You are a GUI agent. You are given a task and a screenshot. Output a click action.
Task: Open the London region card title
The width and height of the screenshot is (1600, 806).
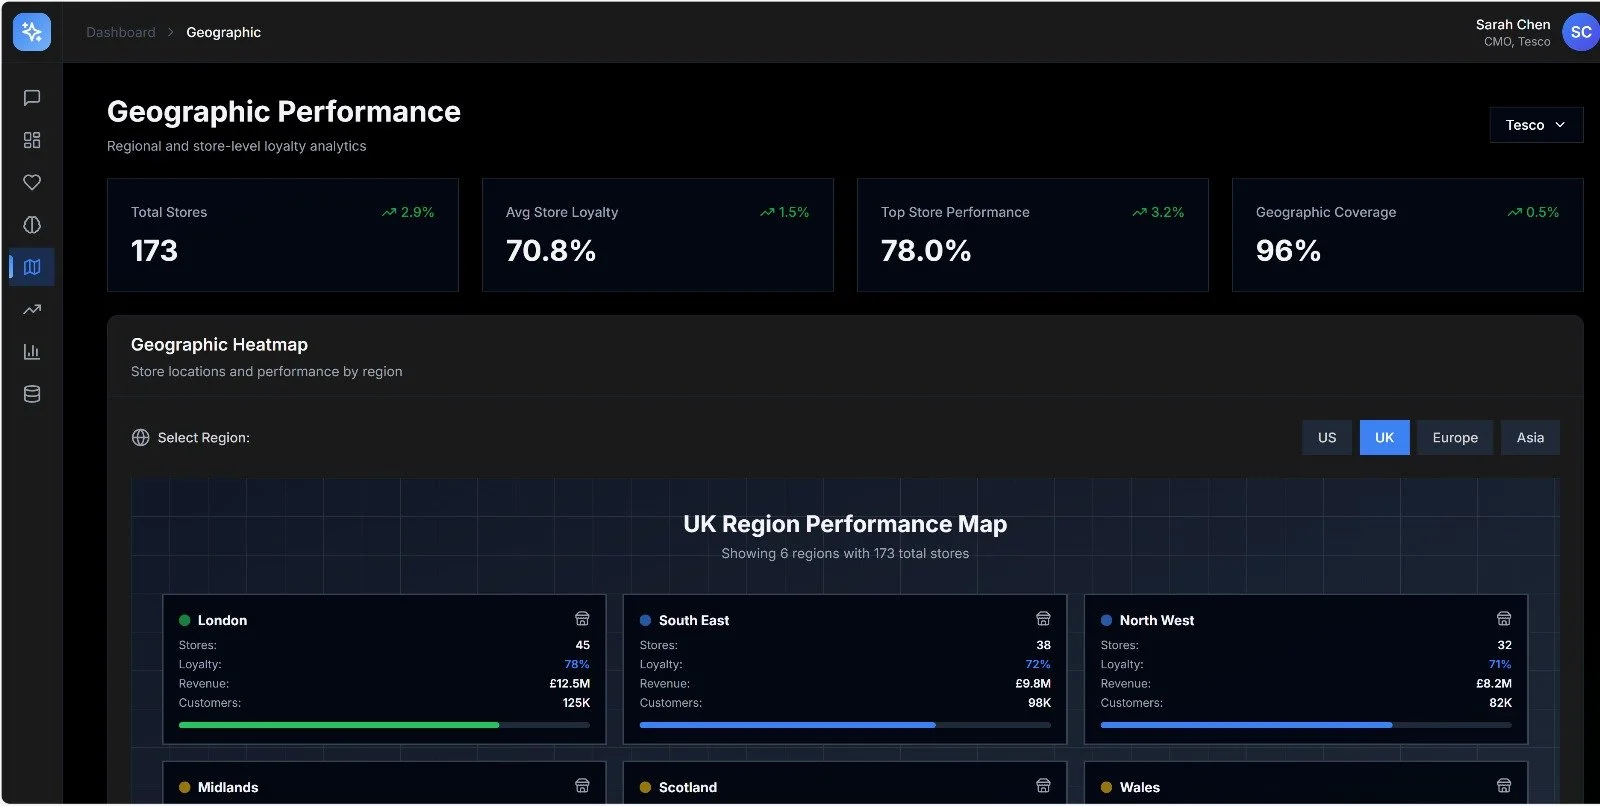point(222,620)
